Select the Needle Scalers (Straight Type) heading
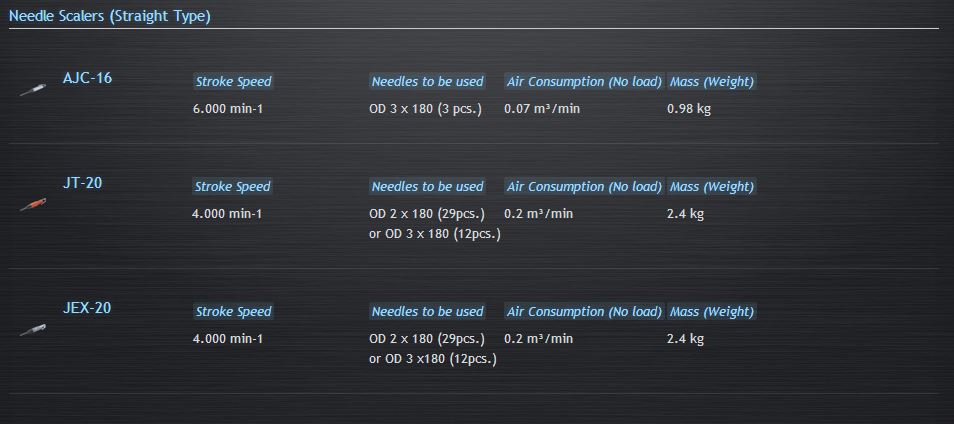The height and width of the screenshot is (424, 954). (110, 16)
